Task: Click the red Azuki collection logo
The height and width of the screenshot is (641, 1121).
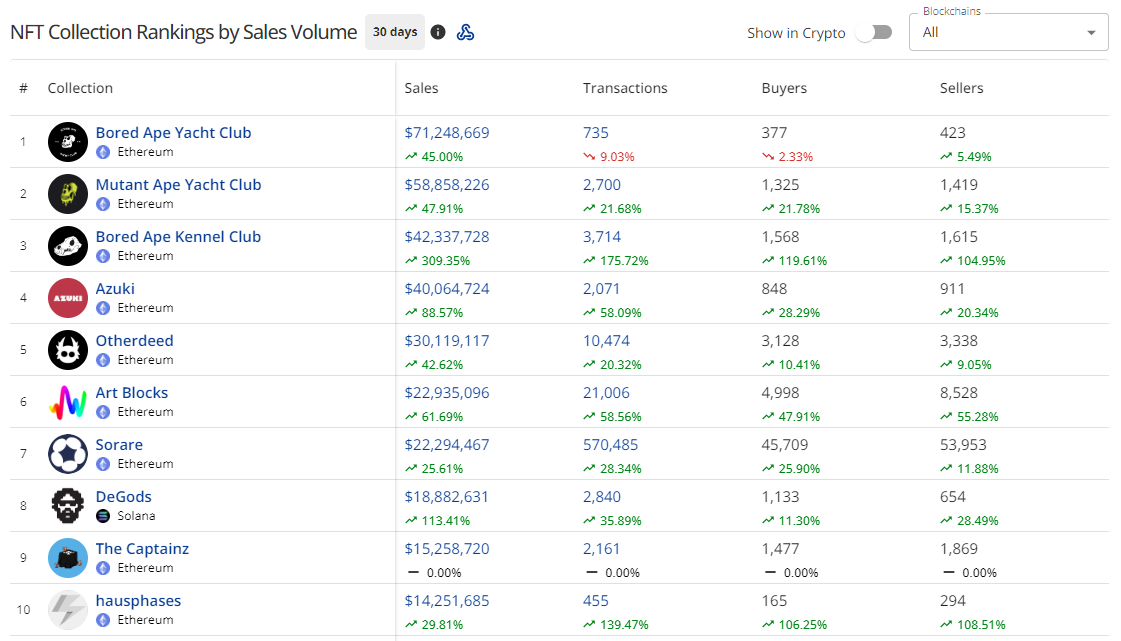Action: (68, 298)
